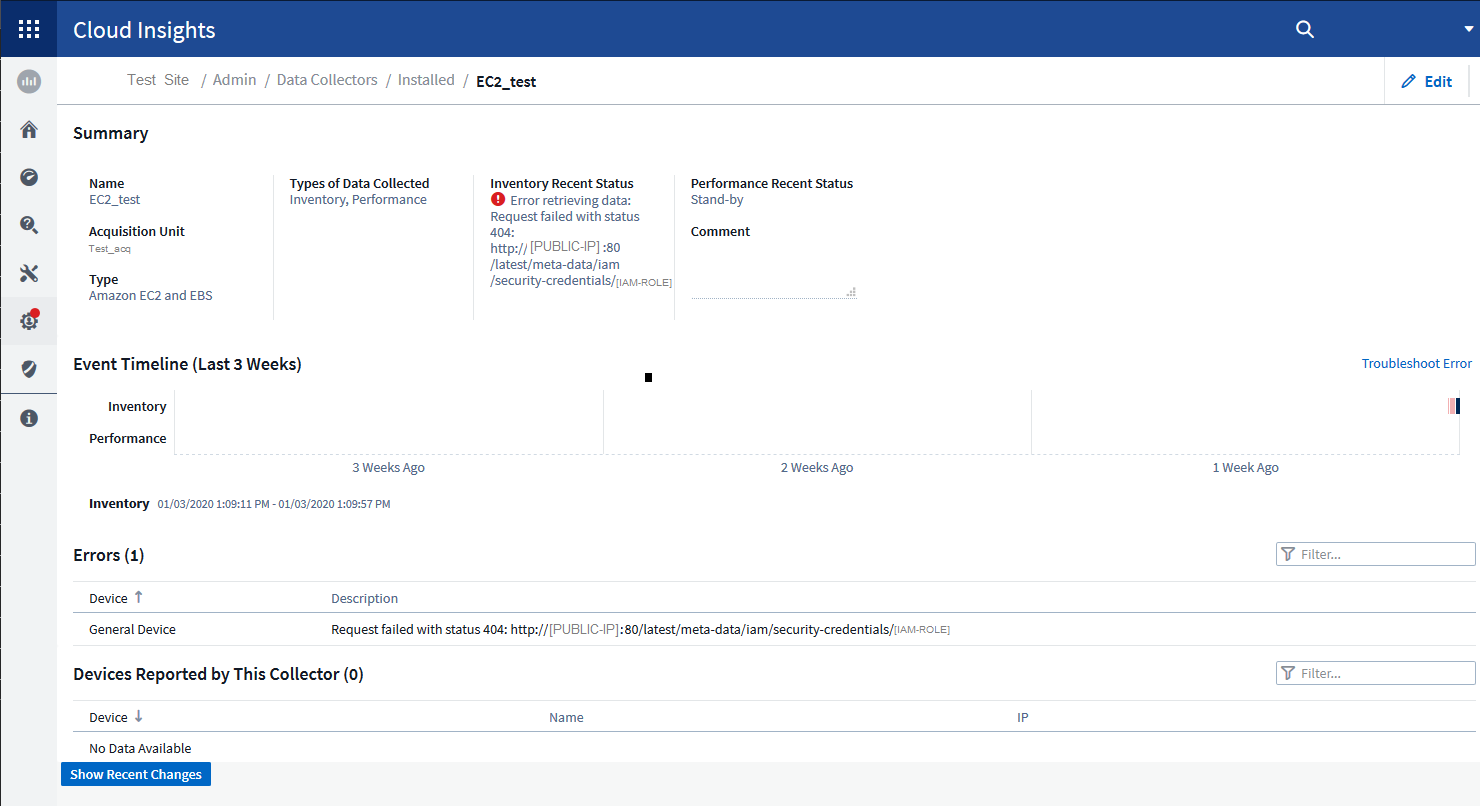Select the Manage tools wrench icon
The image size is (1480, 807).
tap(29, 273)
